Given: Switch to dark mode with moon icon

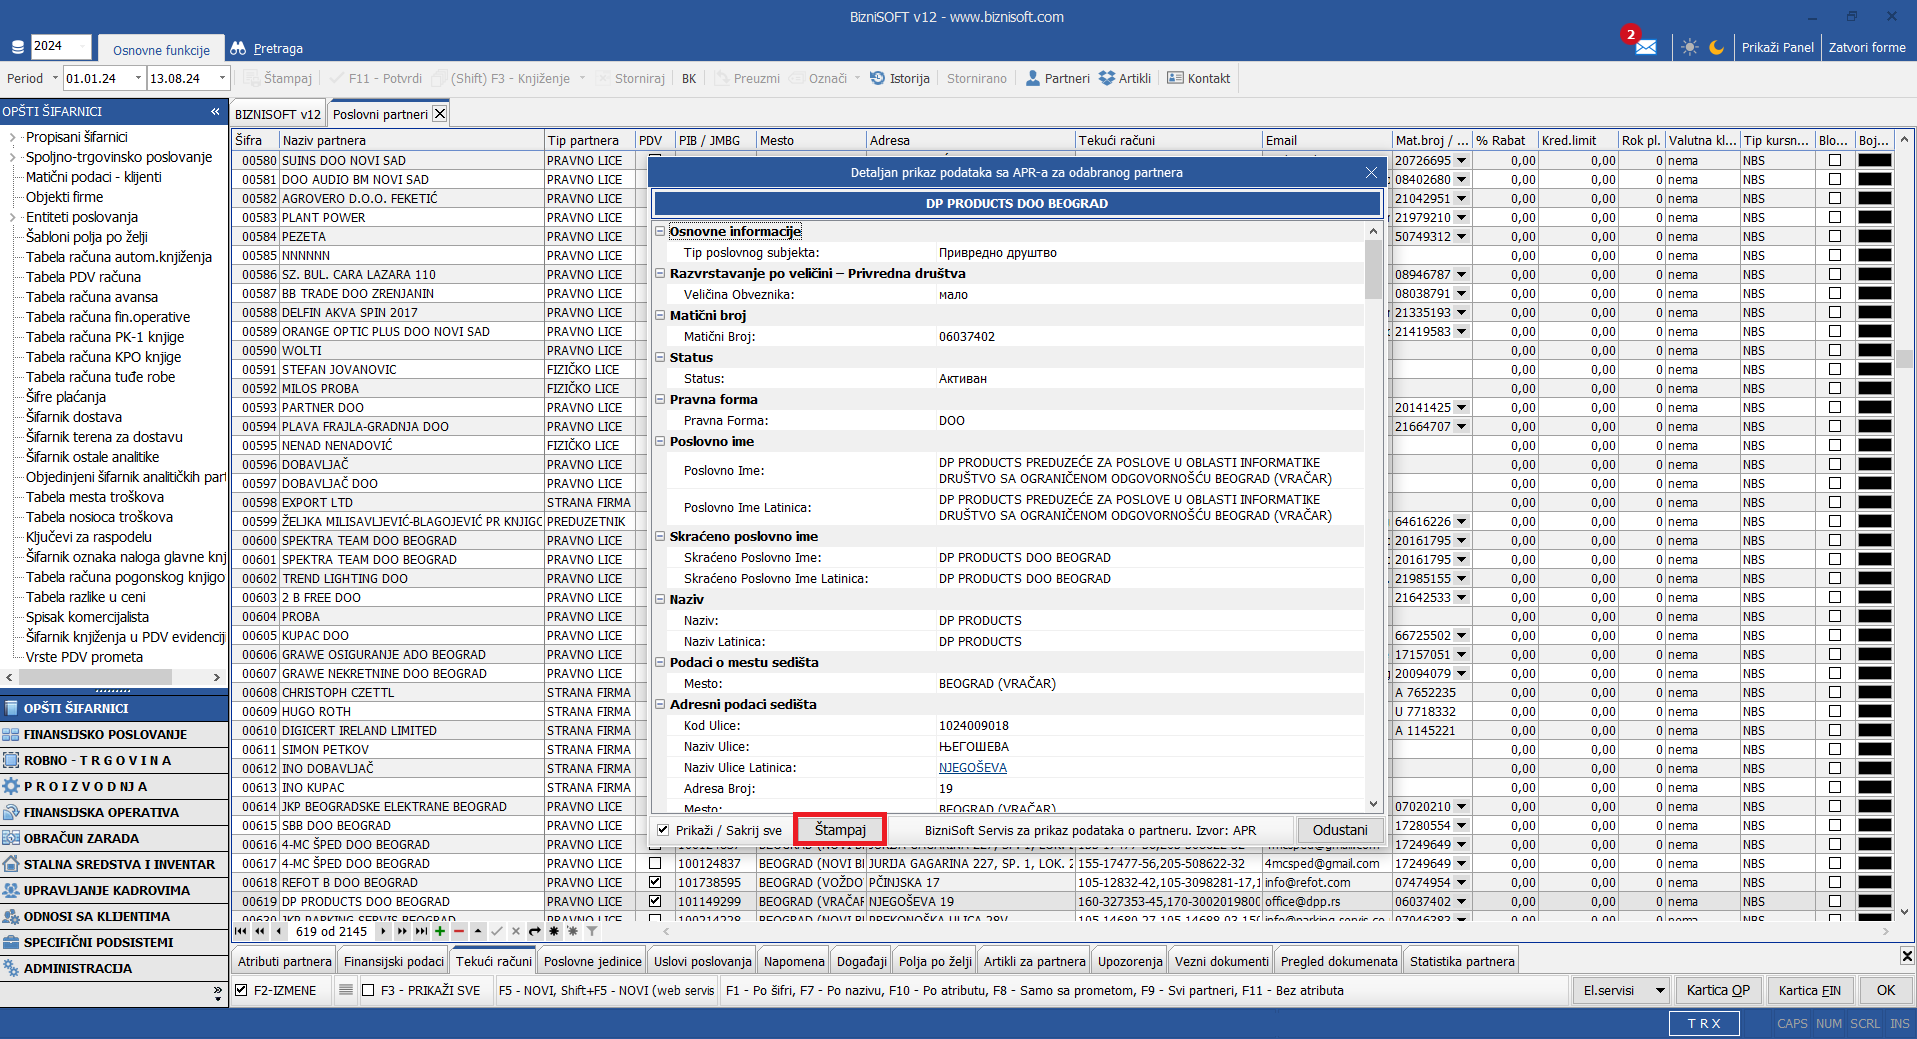Looking at the screenshot, I should [x=1716, y=47].
